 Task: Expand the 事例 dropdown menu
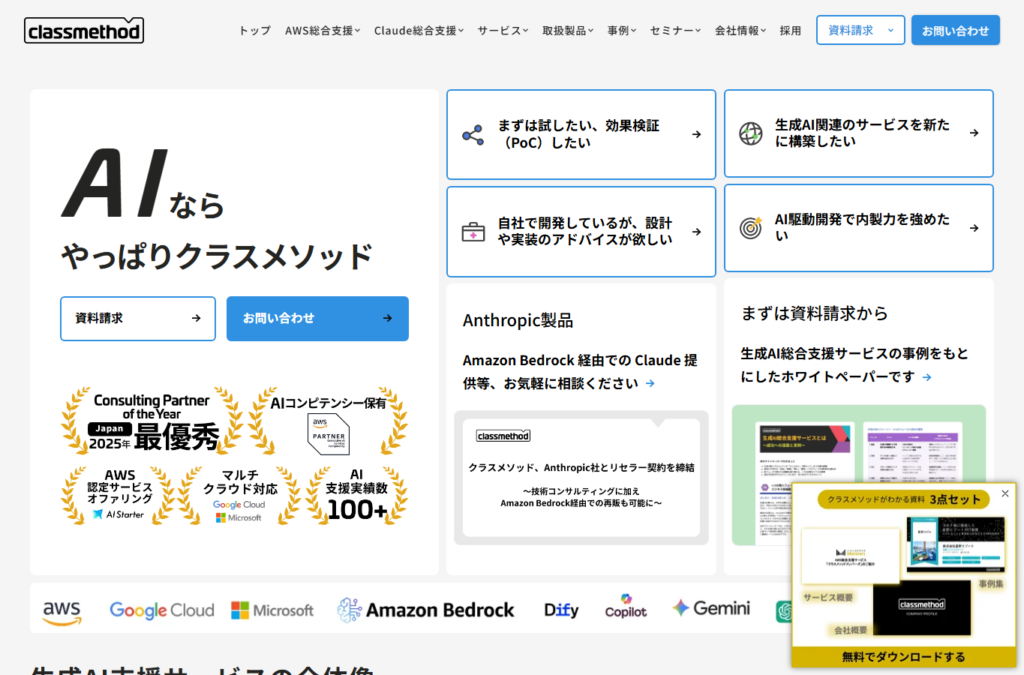(622, 31)
